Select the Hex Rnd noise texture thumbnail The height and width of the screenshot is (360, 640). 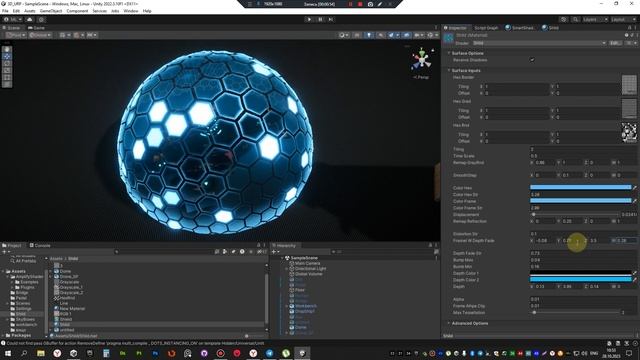click(629, 133)
